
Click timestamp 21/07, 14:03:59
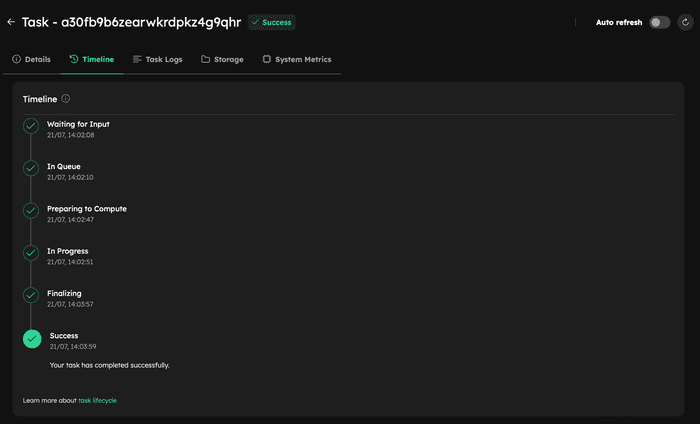[73, 346]
